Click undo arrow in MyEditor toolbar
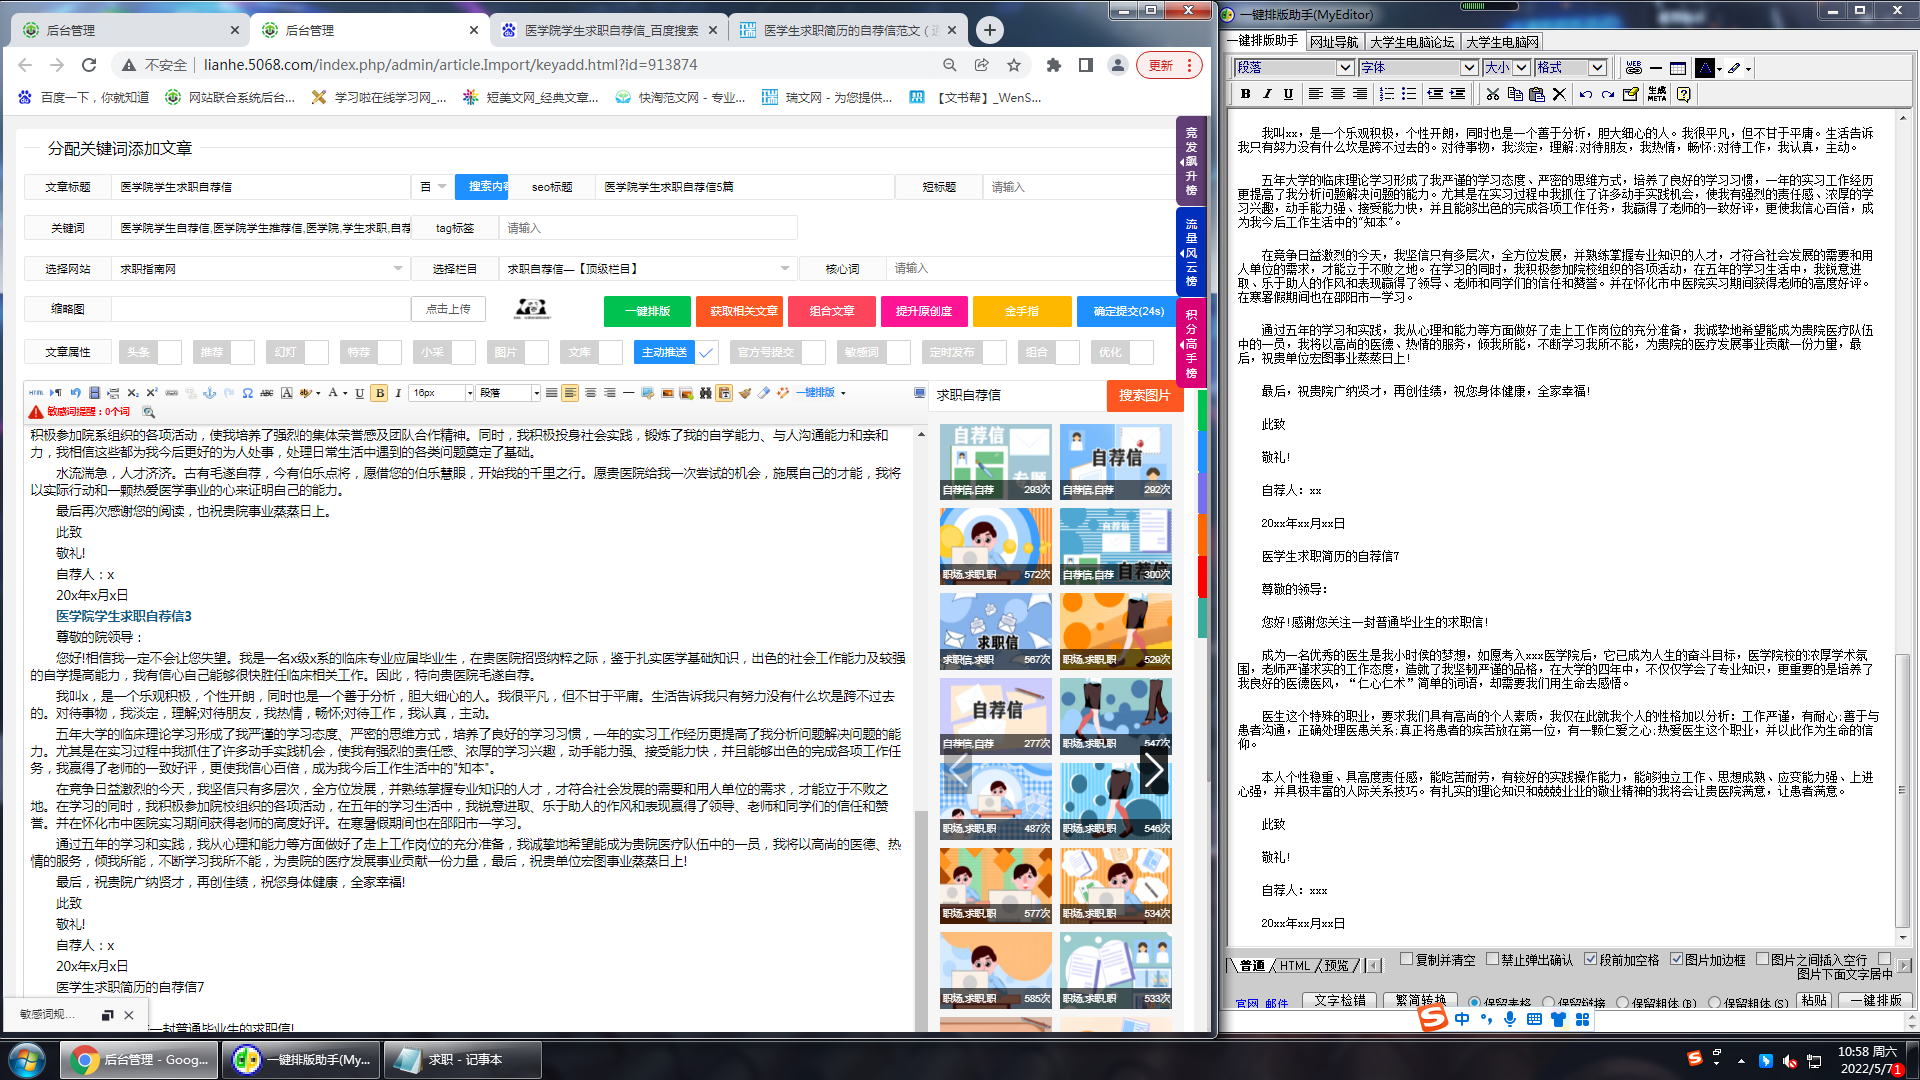1920x1080 pixels. tap(1585, 94)
